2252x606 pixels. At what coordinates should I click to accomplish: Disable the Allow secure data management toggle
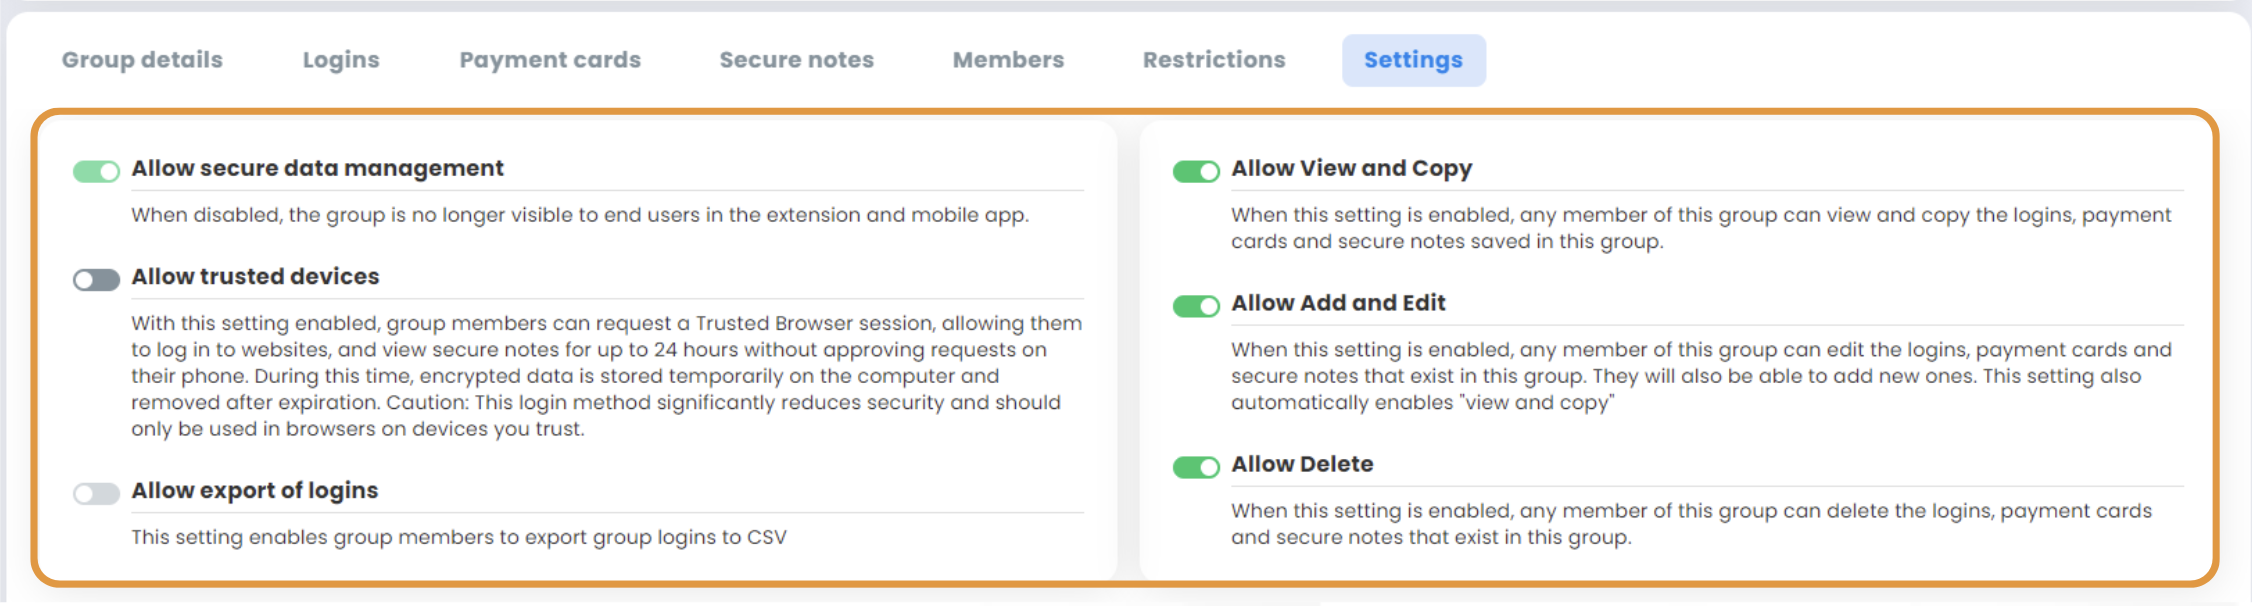pos(96,171)
